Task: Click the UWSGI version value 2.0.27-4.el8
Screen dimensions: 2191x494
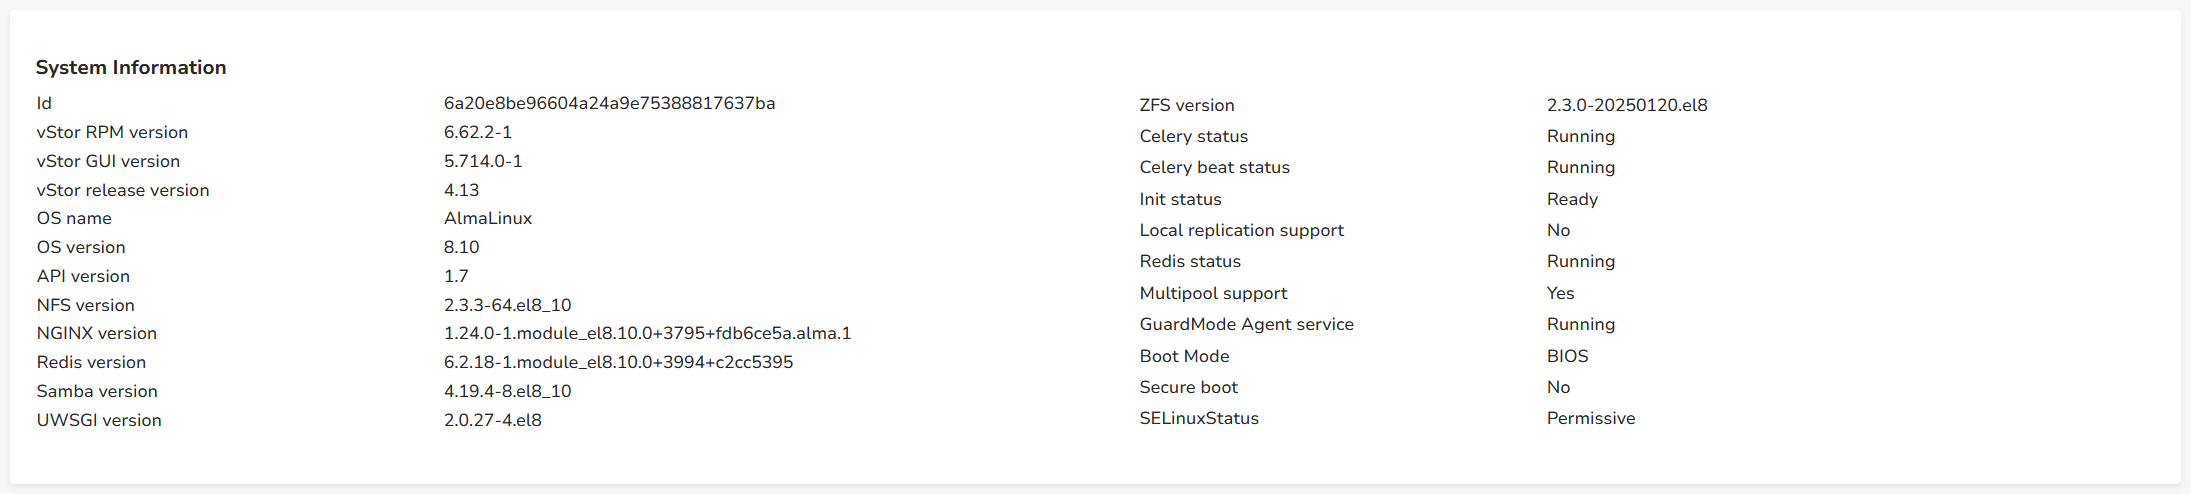Action: 492,420
